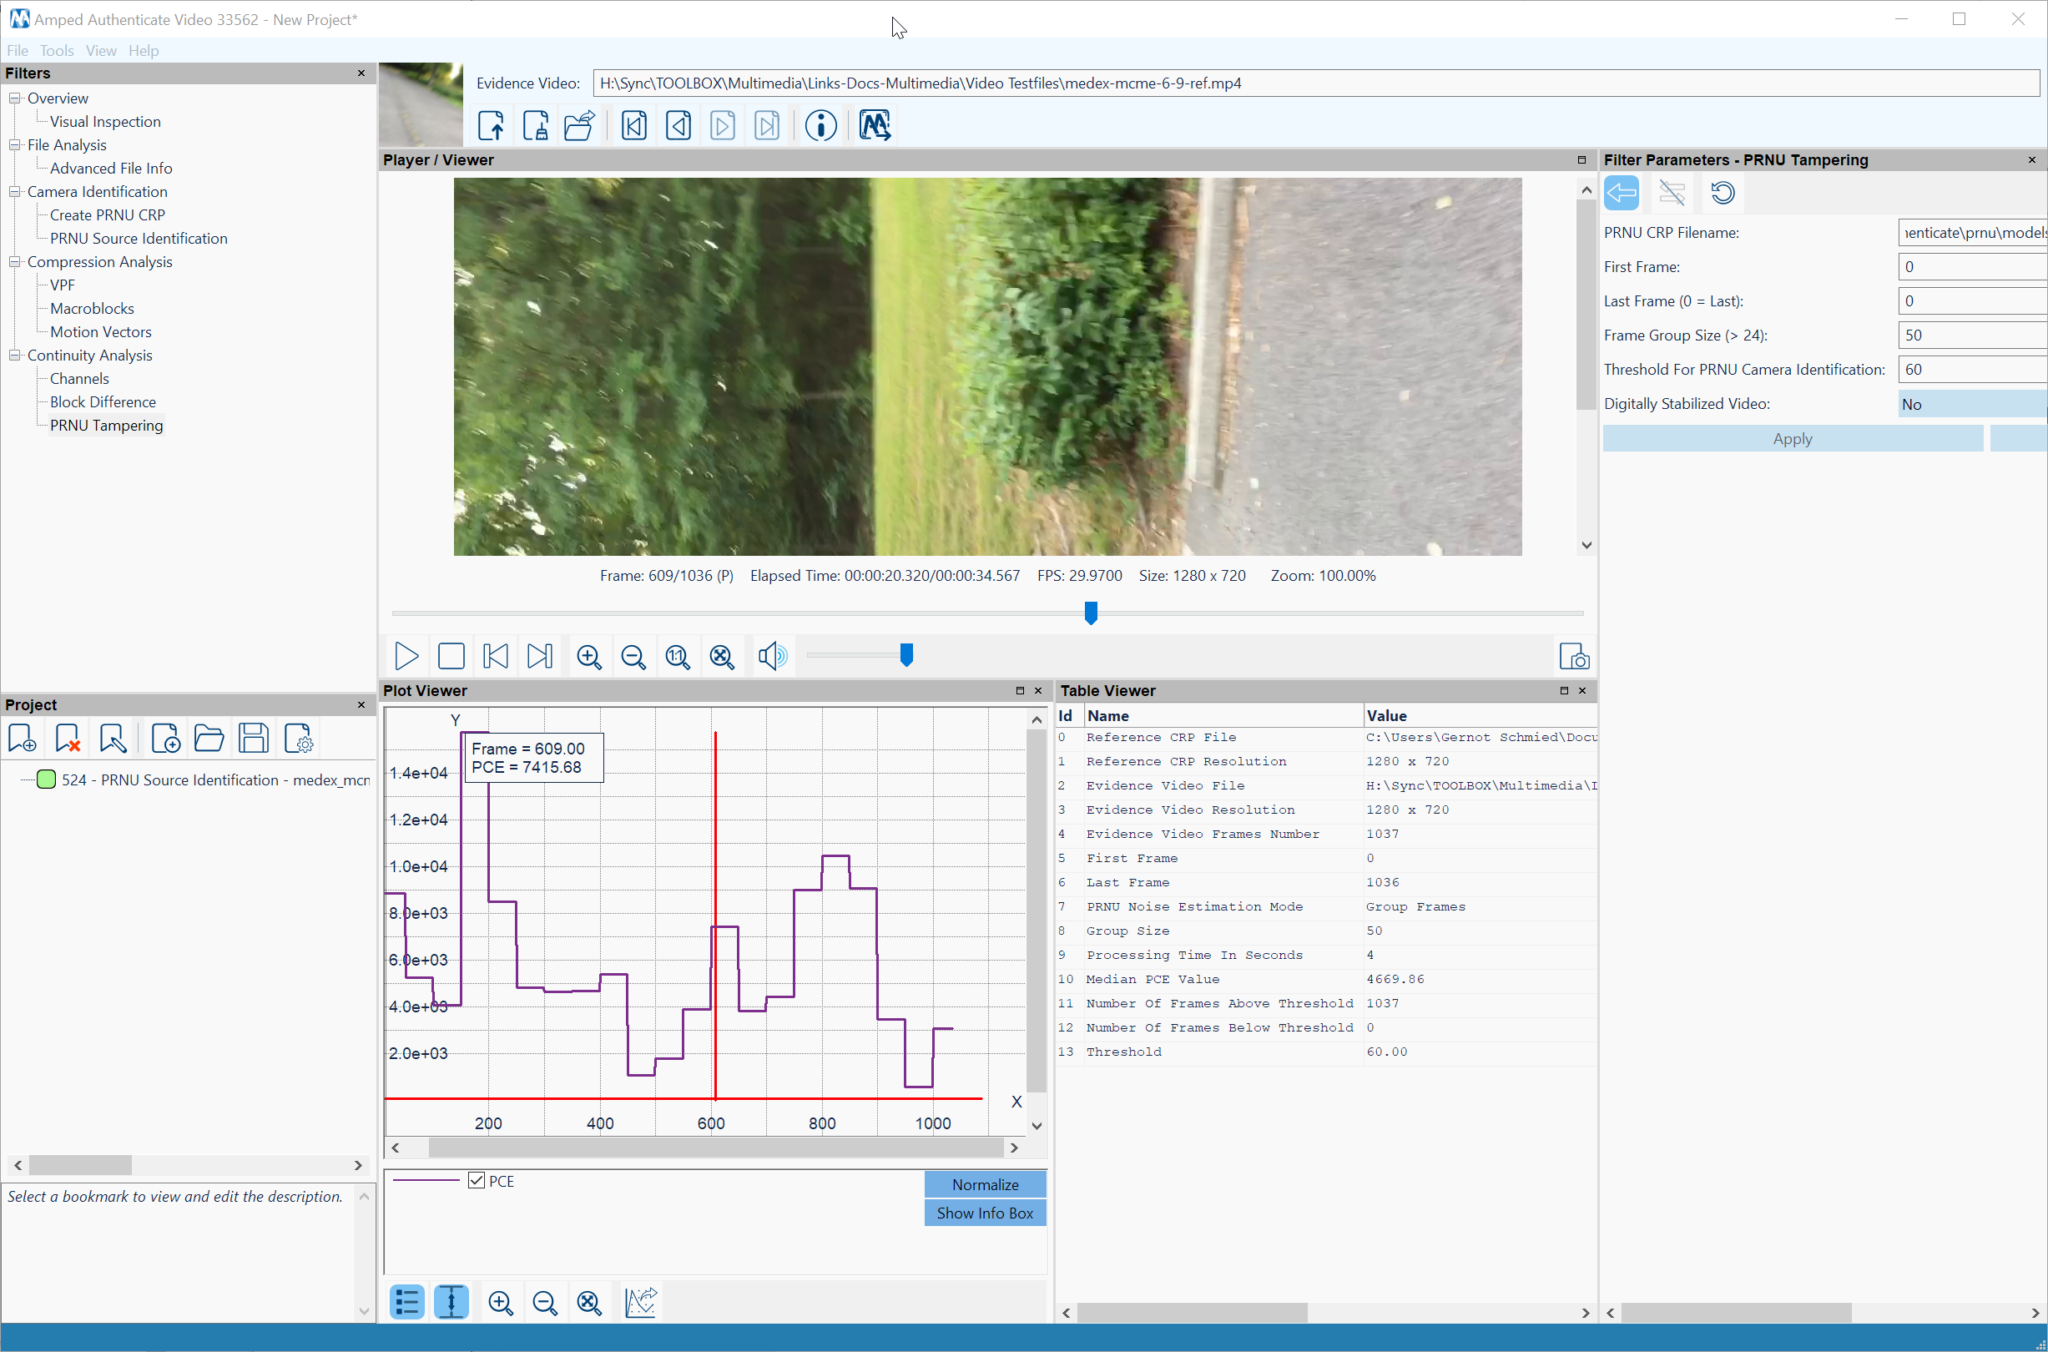
Task: Save the project with the floppy disk icon
Action: coord(253,738)
